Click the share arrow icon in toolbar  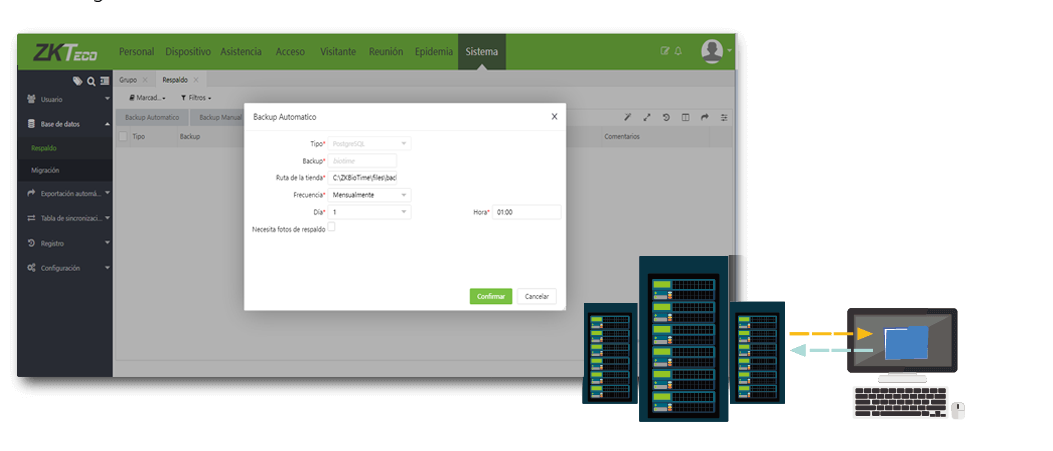pos(705,117)
